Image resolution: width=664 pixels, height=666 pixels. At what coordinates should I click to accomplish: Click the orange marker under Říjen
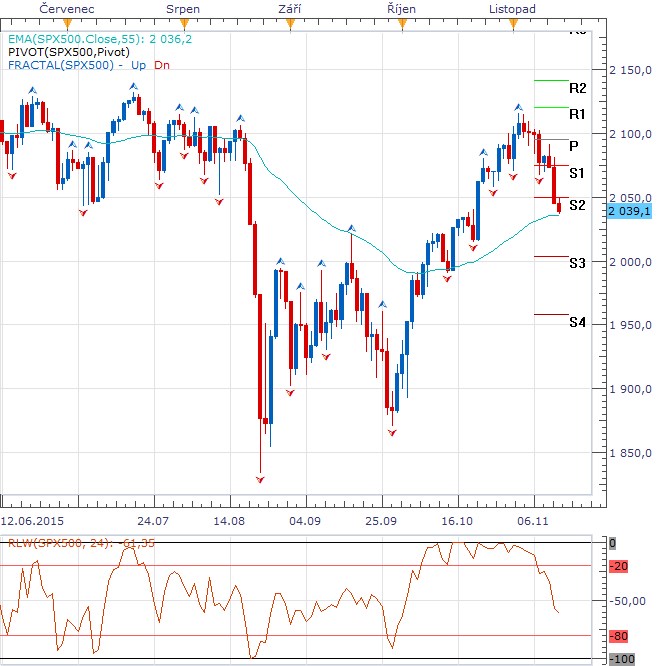click(401, 22)
